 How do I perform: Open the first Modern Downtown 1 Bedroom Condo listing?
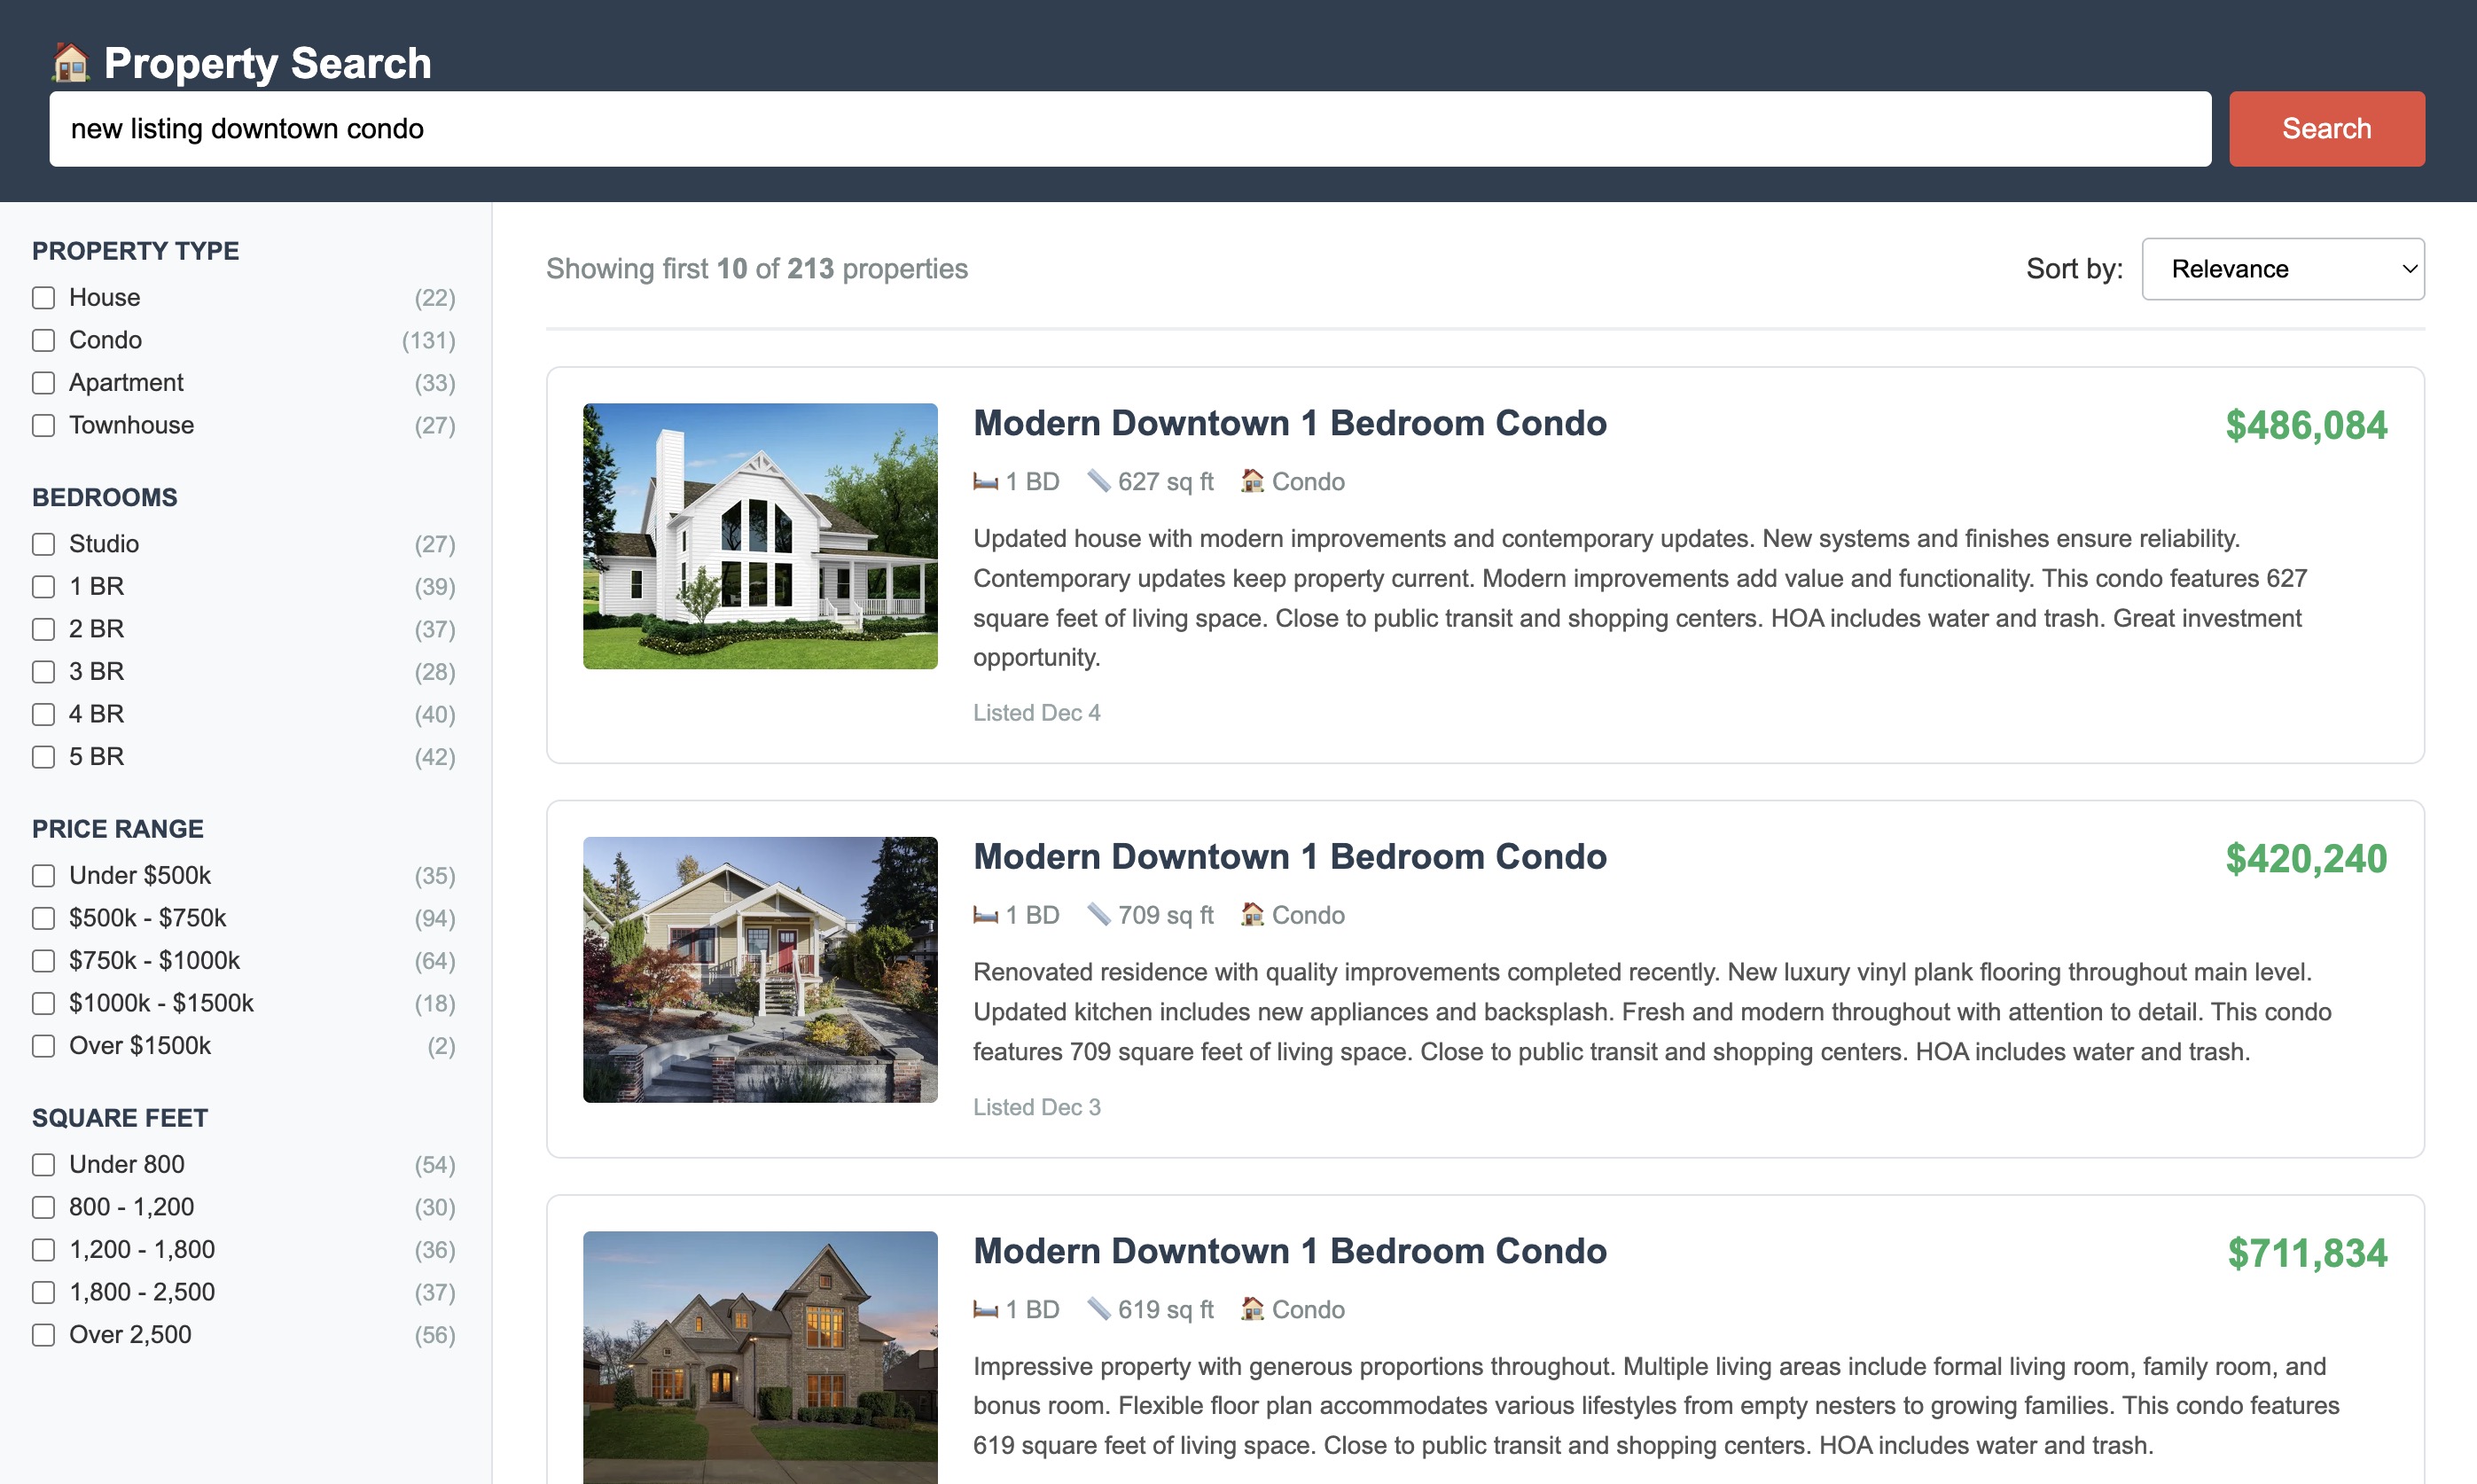tap(1289, 423)
